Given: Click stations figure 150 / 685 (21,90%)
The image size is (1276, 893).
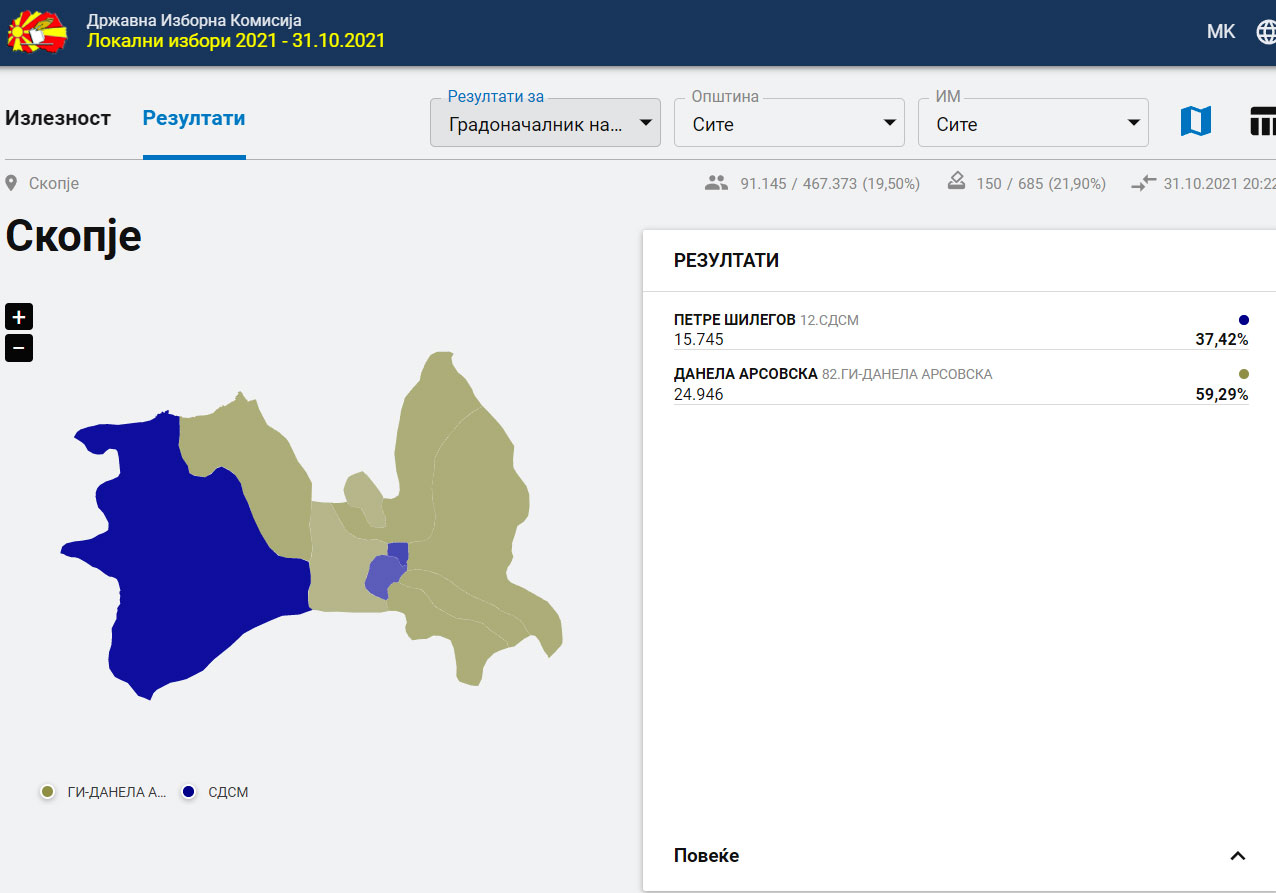Looking at the screenshot, I should 1041,184.
